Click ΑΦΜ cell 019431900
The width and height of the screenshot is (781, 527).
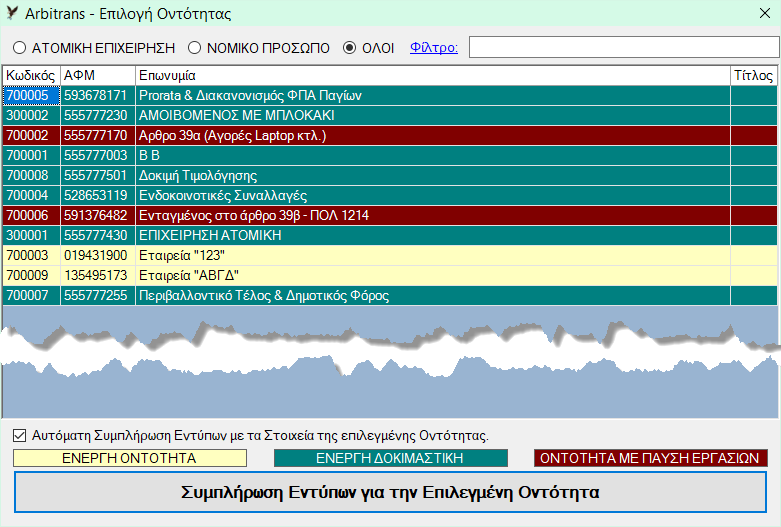pyautogui.click(x=98, y=256)
